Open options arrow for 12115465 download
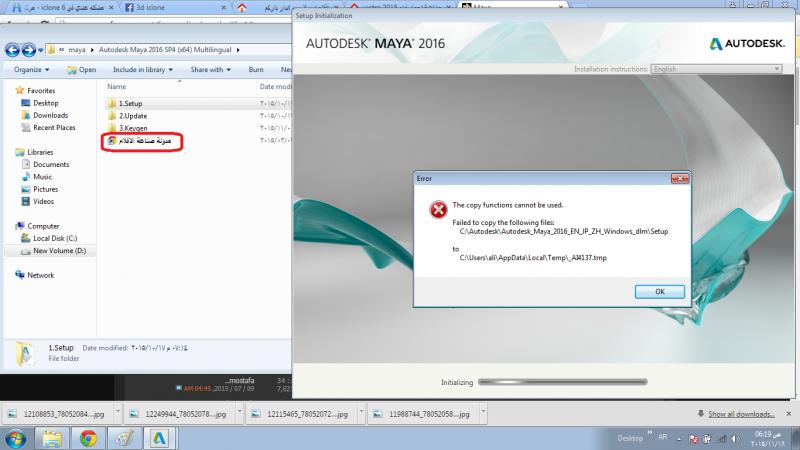 [361, 410]
